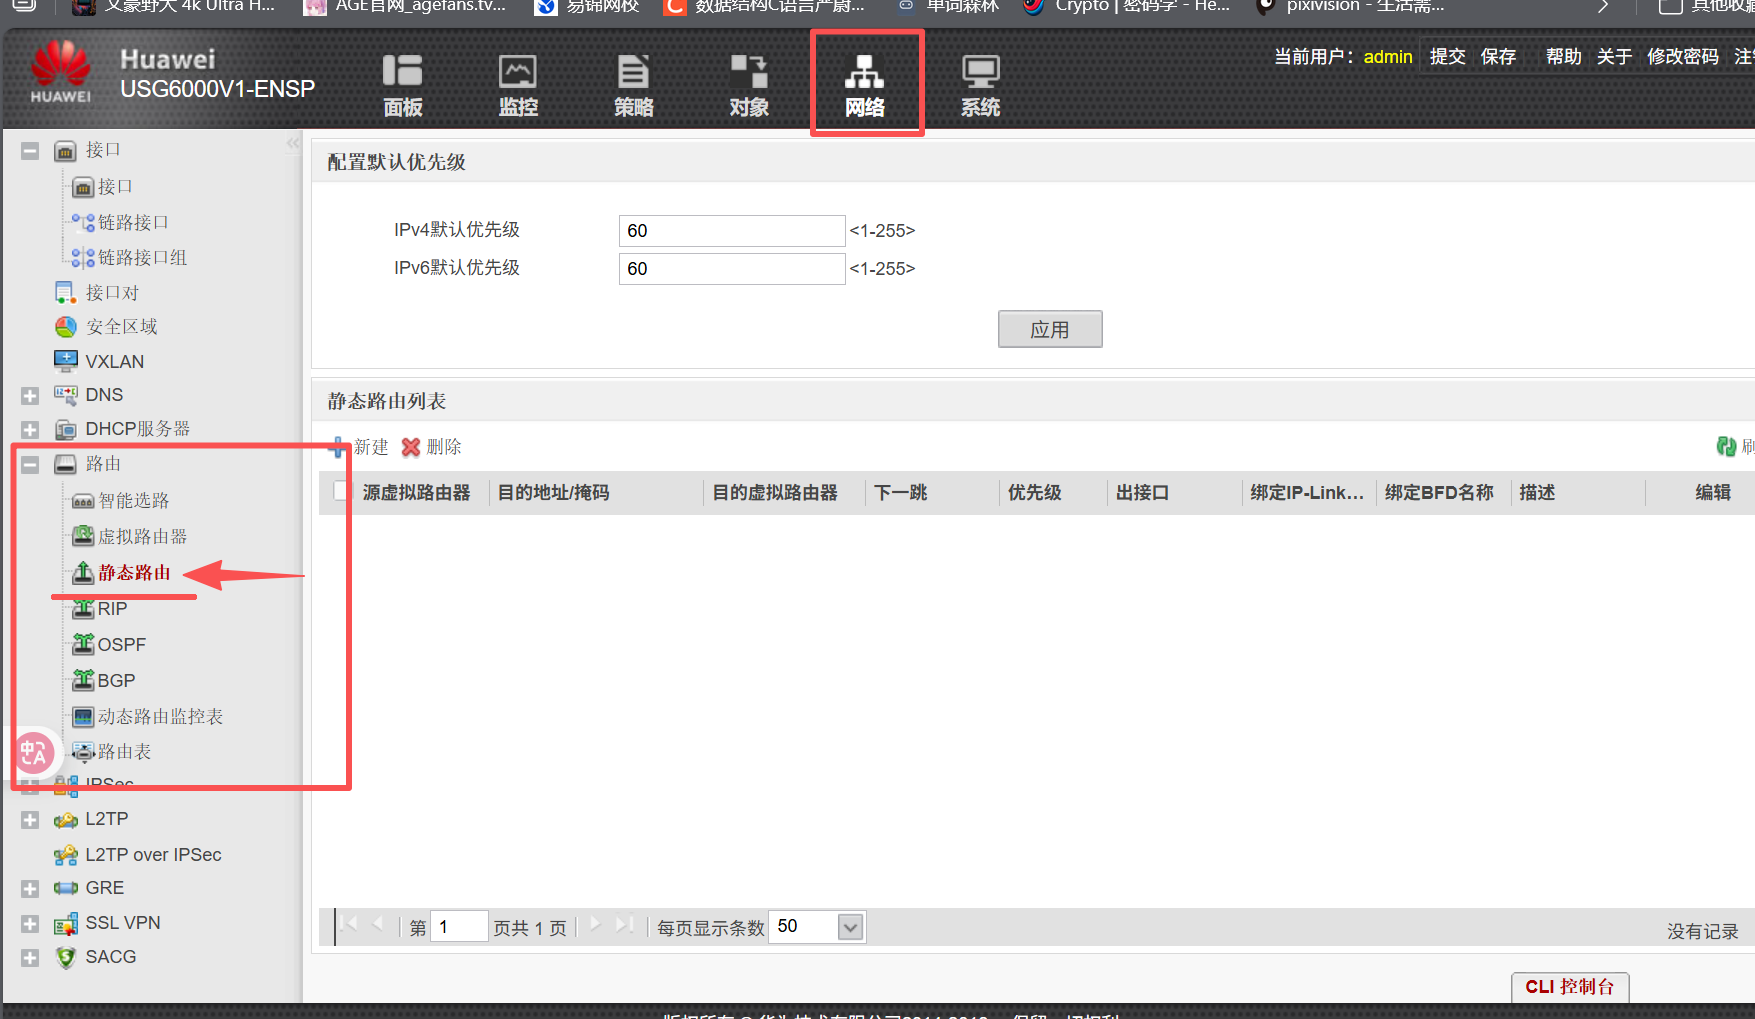Image resolution: width=1755 pixels, height=1019 pixels.
Task: Open the 每页显示条数 page size dropdown
Action: tap(850, 927)
